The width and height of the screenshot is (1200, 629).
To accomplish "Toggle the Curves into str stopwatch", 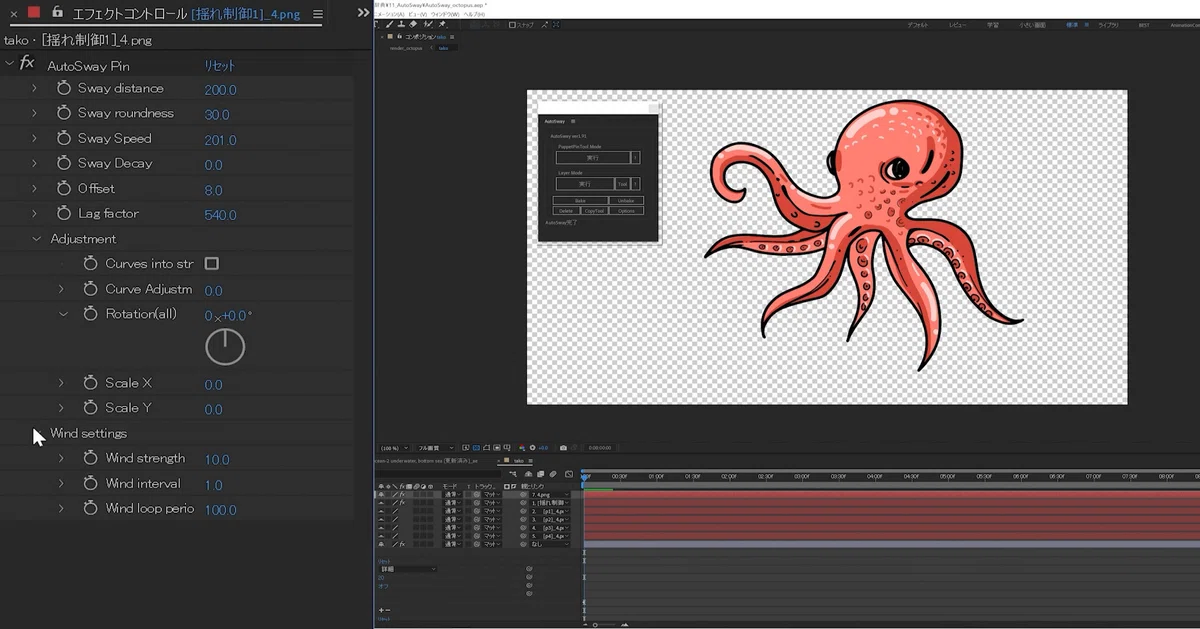I will (x=91, y=264).
